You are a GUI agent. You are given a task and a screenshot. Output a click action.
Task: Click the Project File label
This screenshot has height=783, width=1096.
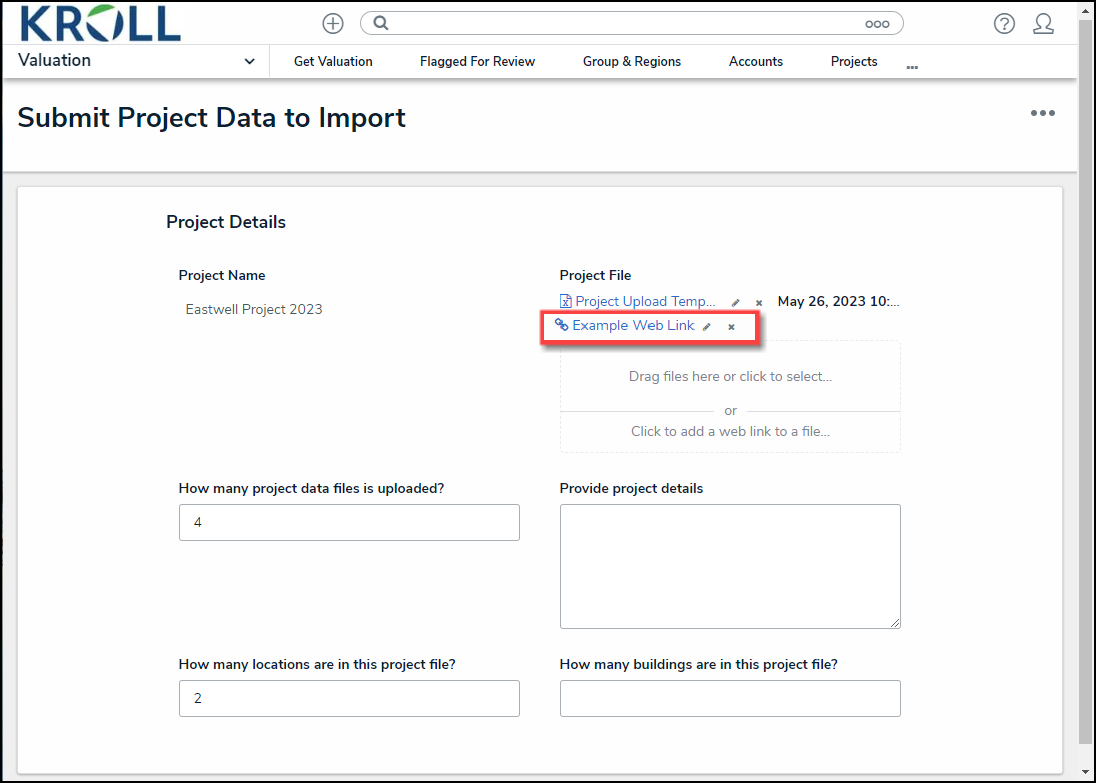[x=595, y=275]
